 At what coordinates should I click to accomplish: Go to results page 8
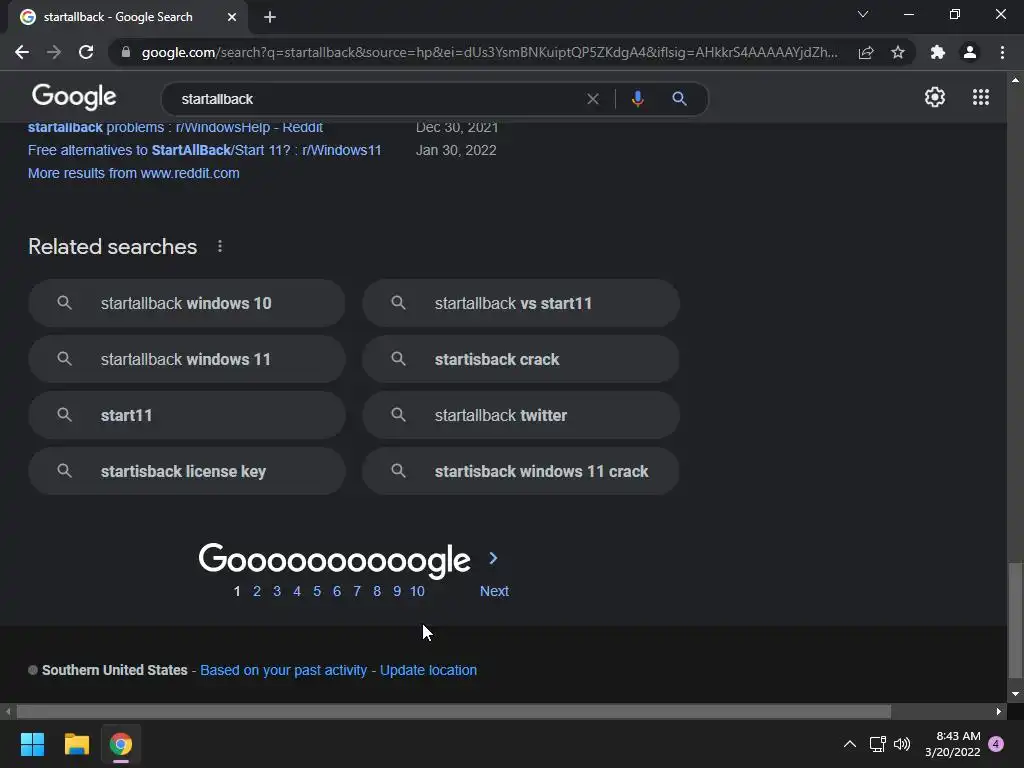click(377, 591)
